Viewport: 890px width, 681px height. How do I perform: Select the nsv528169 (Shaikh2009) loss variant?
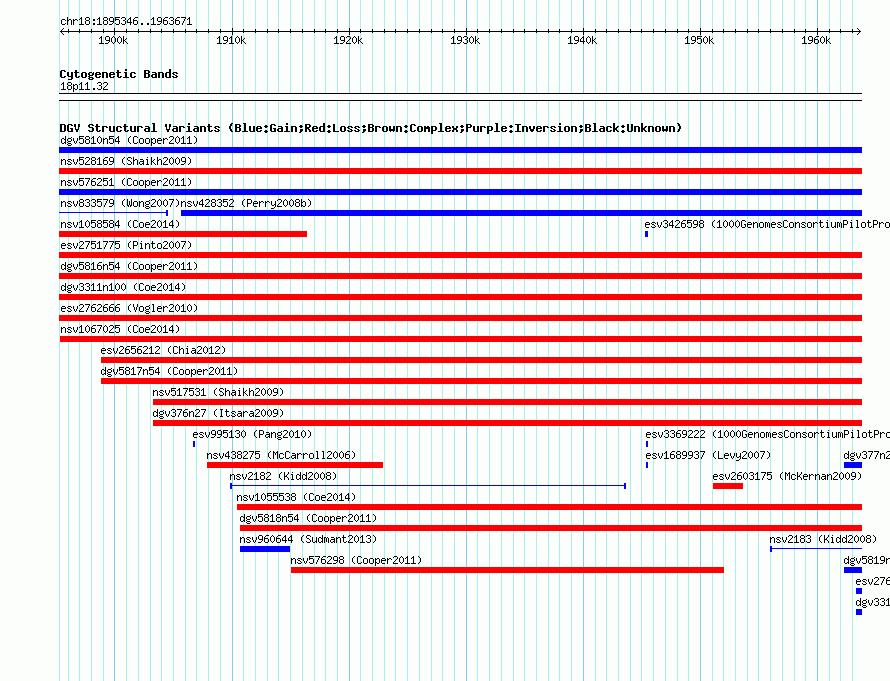[460, 171]
